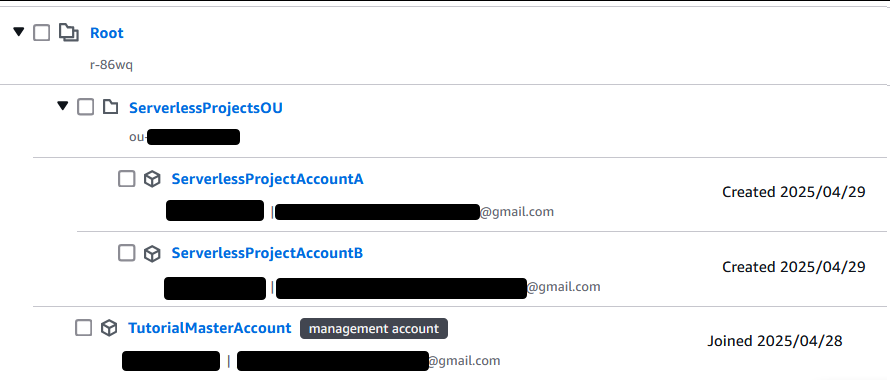Image resolution: width=890 pixels, height=380 pixels.
Task: Click the TutorialMasterAccount cube icon
Action: coord(108,328)
